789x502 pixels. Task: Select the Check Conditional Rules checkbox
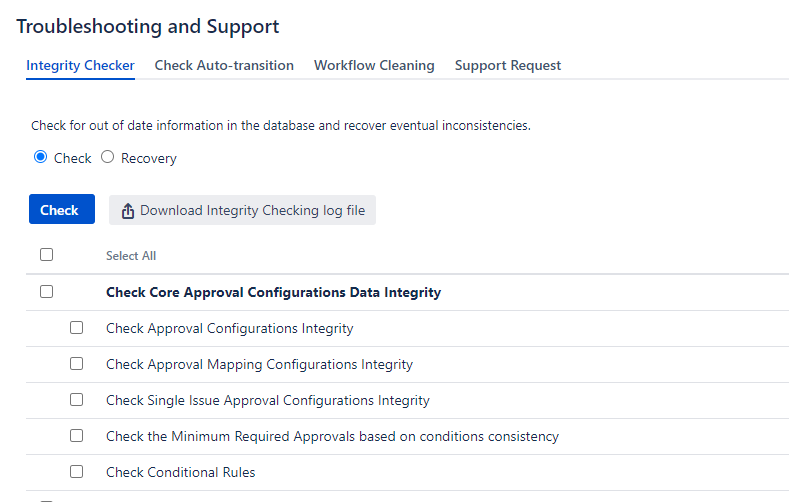[76, 472]
